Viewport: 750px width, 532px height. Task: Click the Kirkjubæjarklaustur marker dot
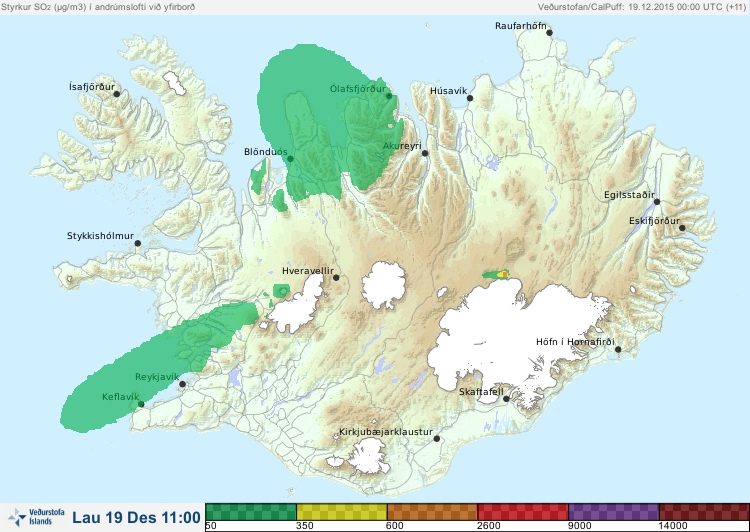coord(436,439)
